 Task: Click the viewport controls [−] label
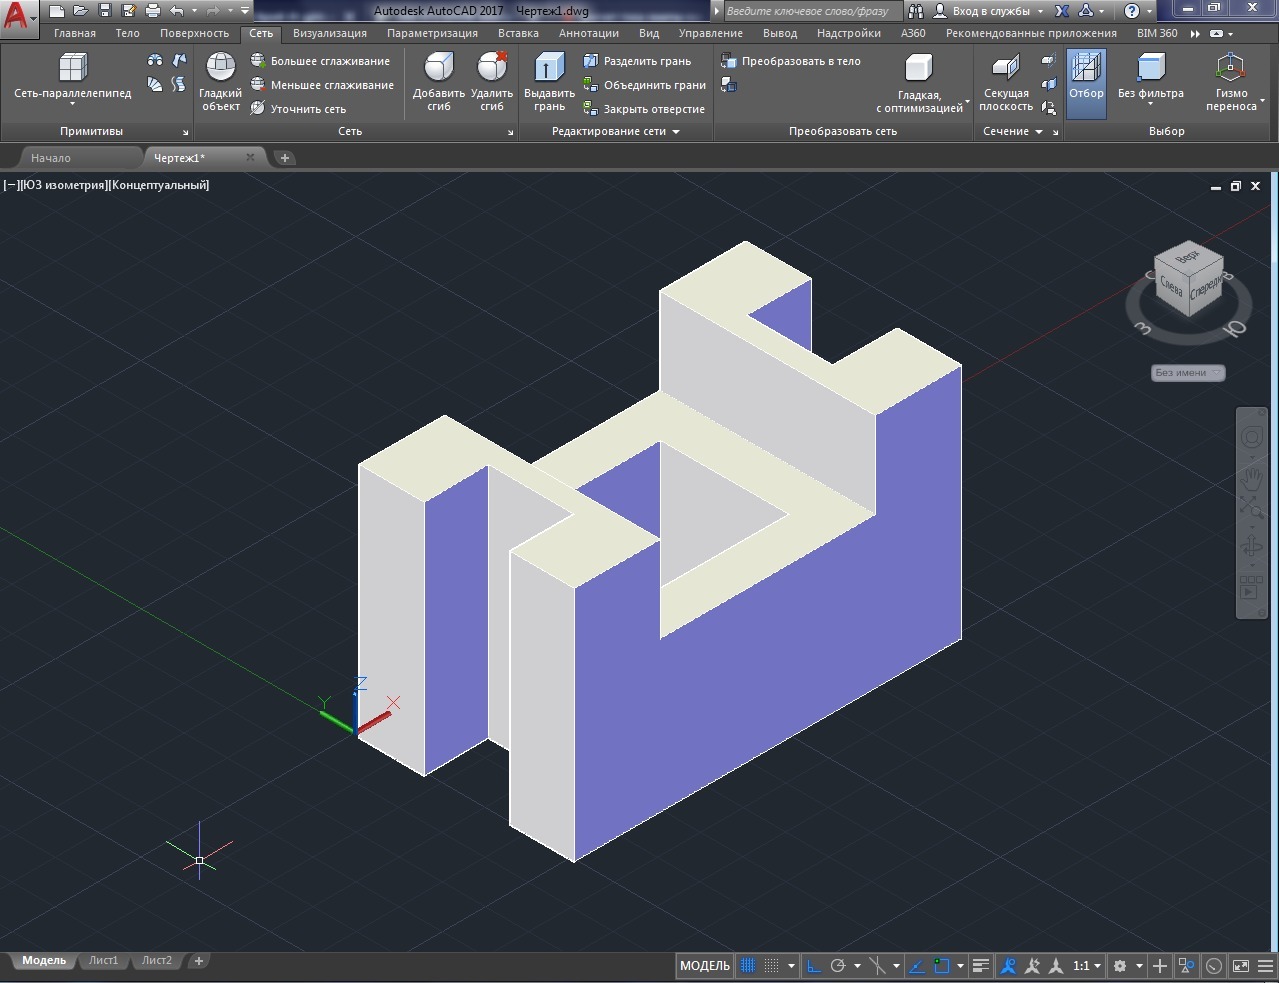point(10,185)
